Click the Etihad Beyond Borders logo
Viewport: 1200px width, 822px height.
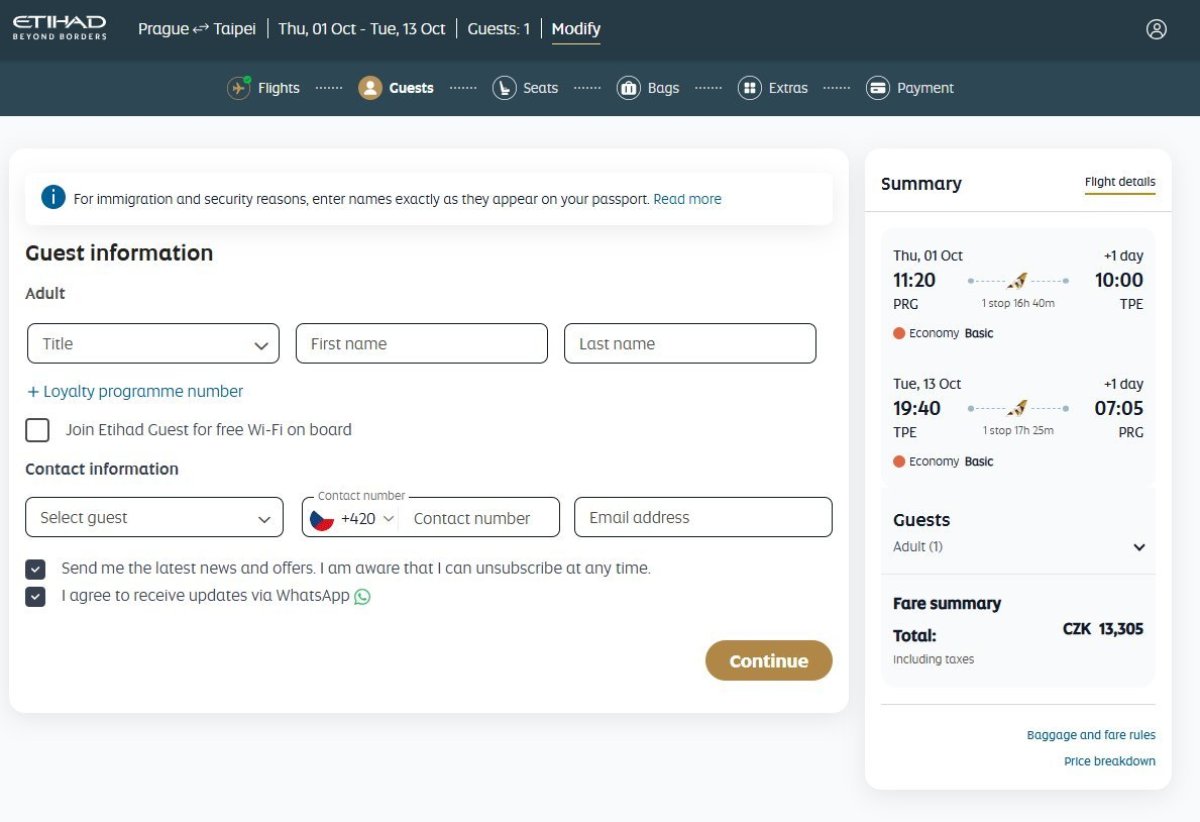[x=59, y=28]
